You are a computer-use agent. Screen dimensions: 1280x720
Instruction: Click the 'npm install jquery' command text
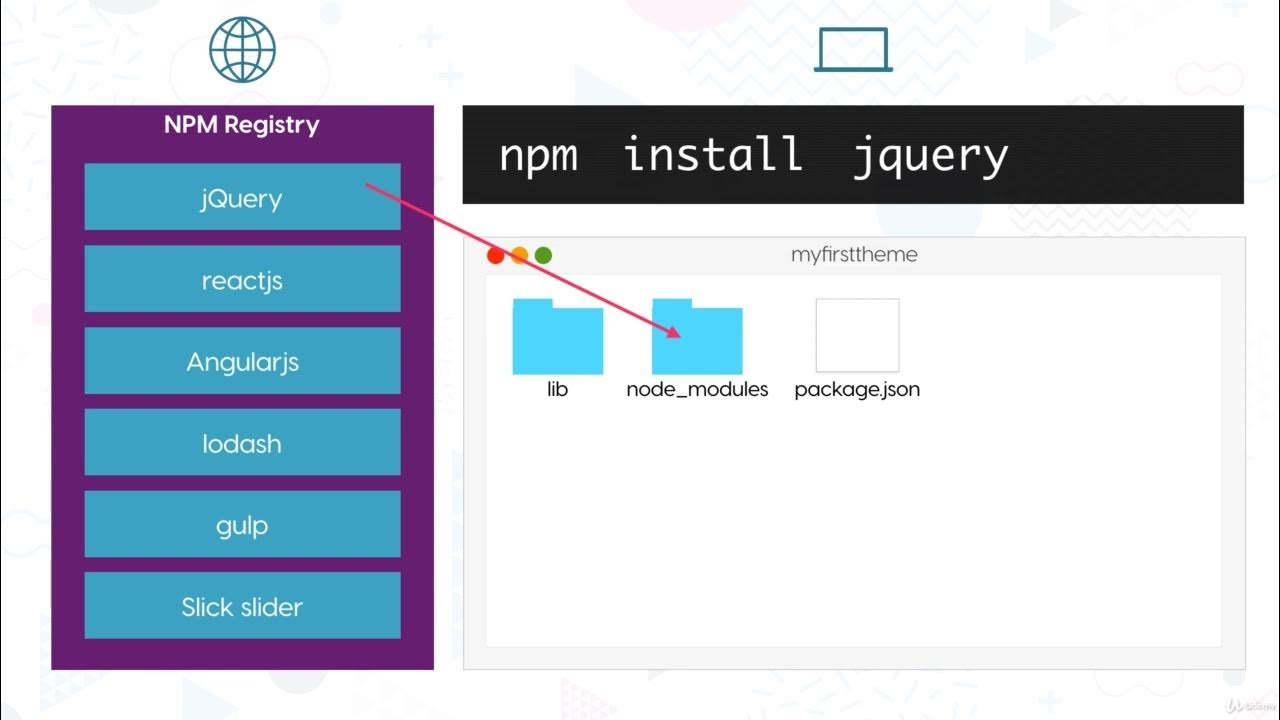[753, 156]
